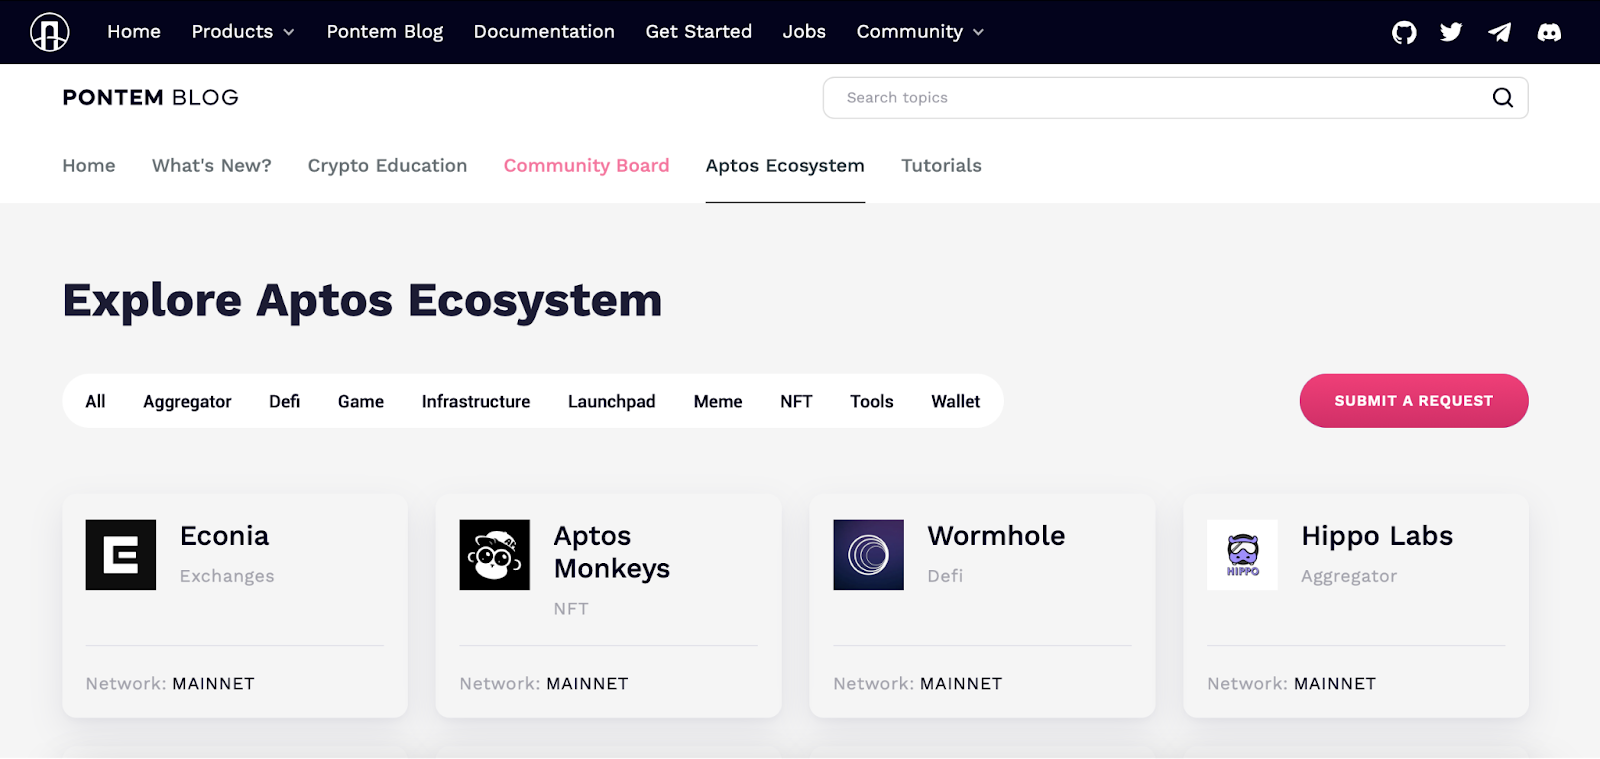The width and height of the screenshot is (1600, 759).
Task: Expand the Community dropdown menu
Action: coord(920,32)
